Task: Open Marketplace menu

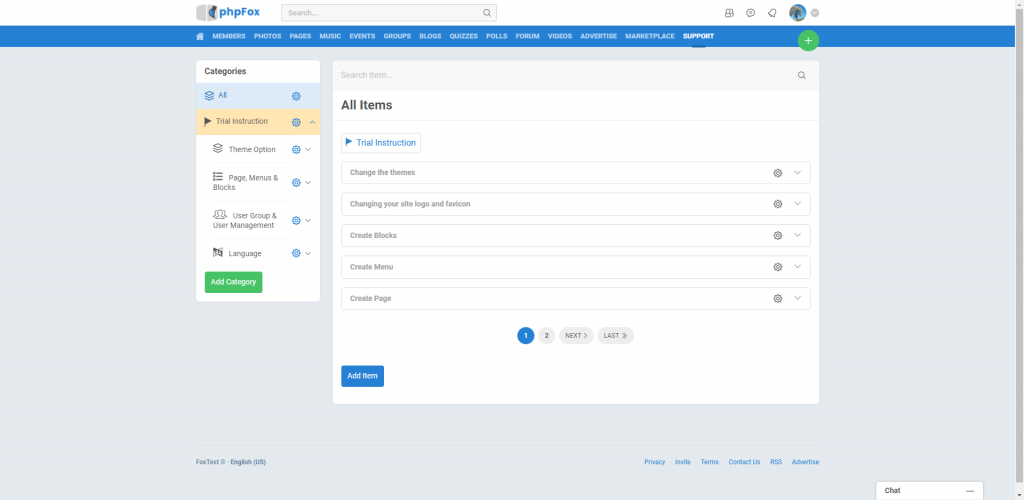Action: (650, 37)
